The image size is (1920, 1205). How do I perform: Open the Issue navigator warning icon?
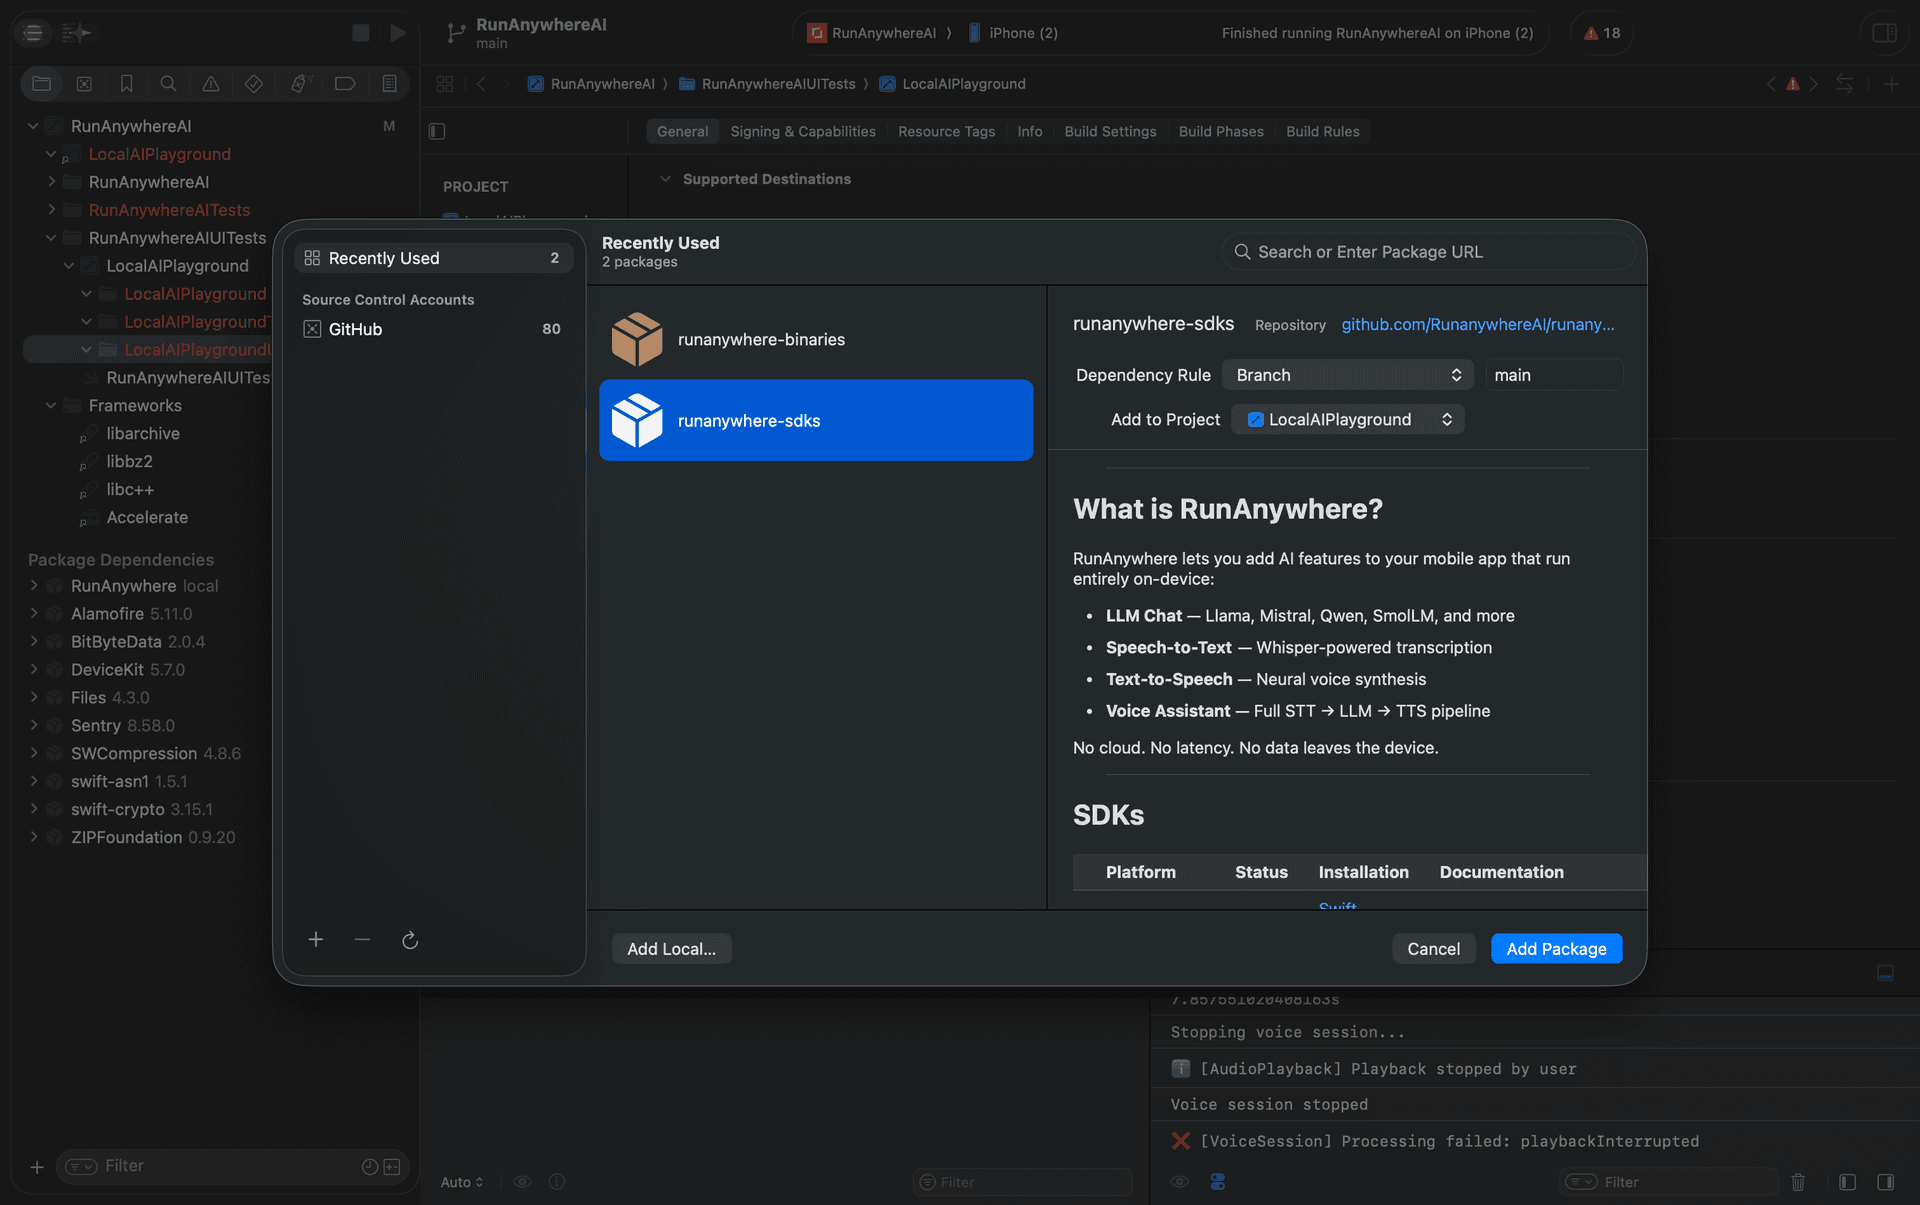[x=211, y=84]
